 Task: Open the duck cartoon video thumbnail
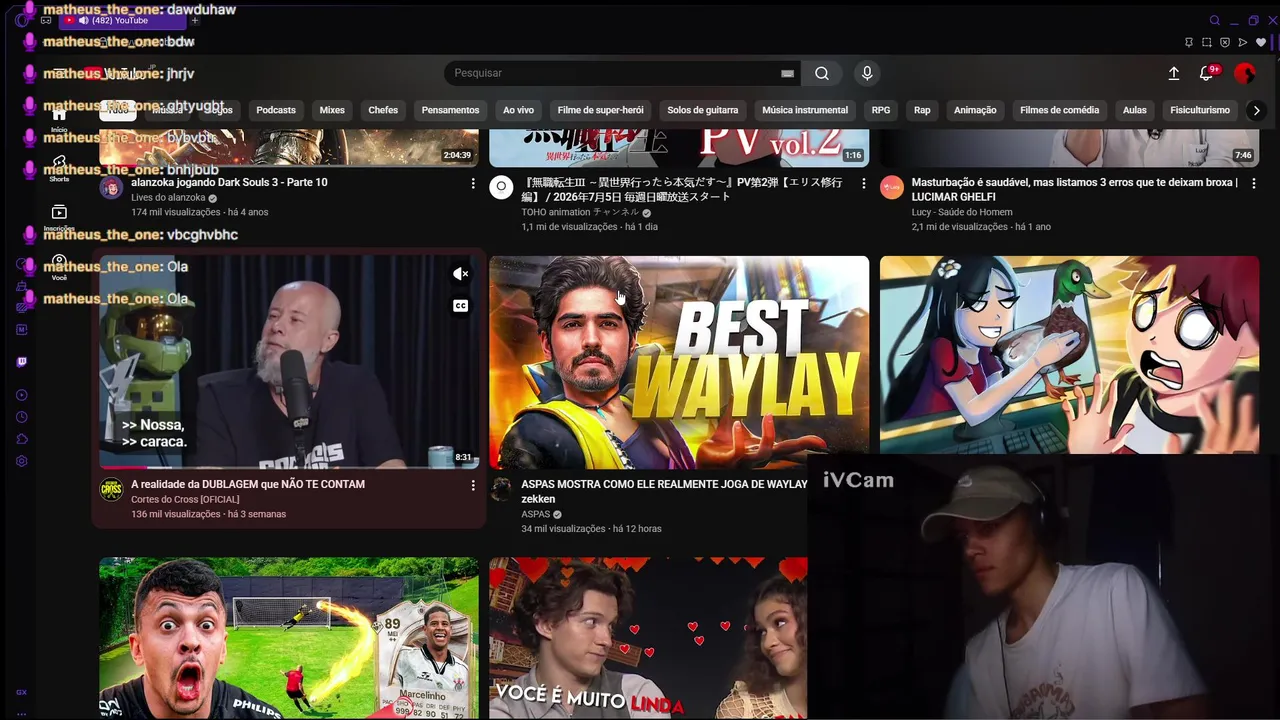(x=1069, y=355)
